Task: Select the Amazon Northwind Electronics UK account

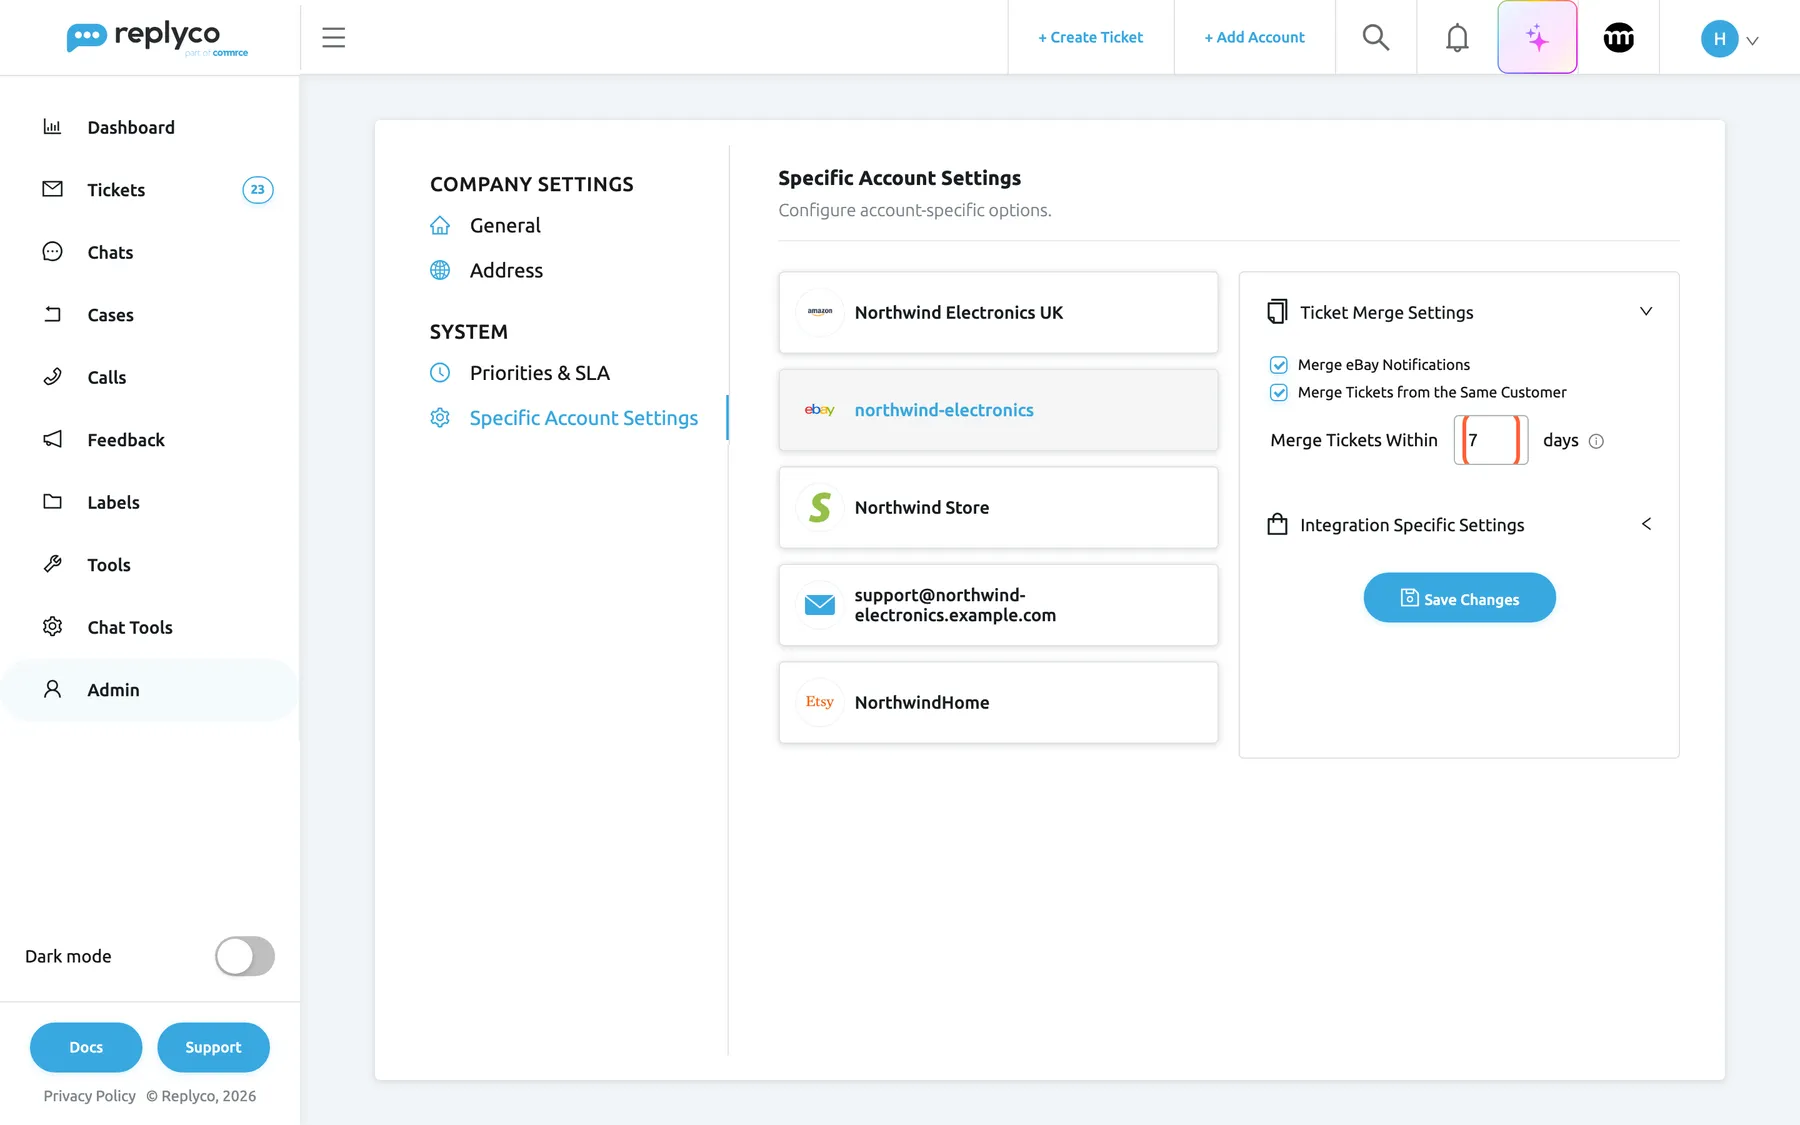Action: 998,312
